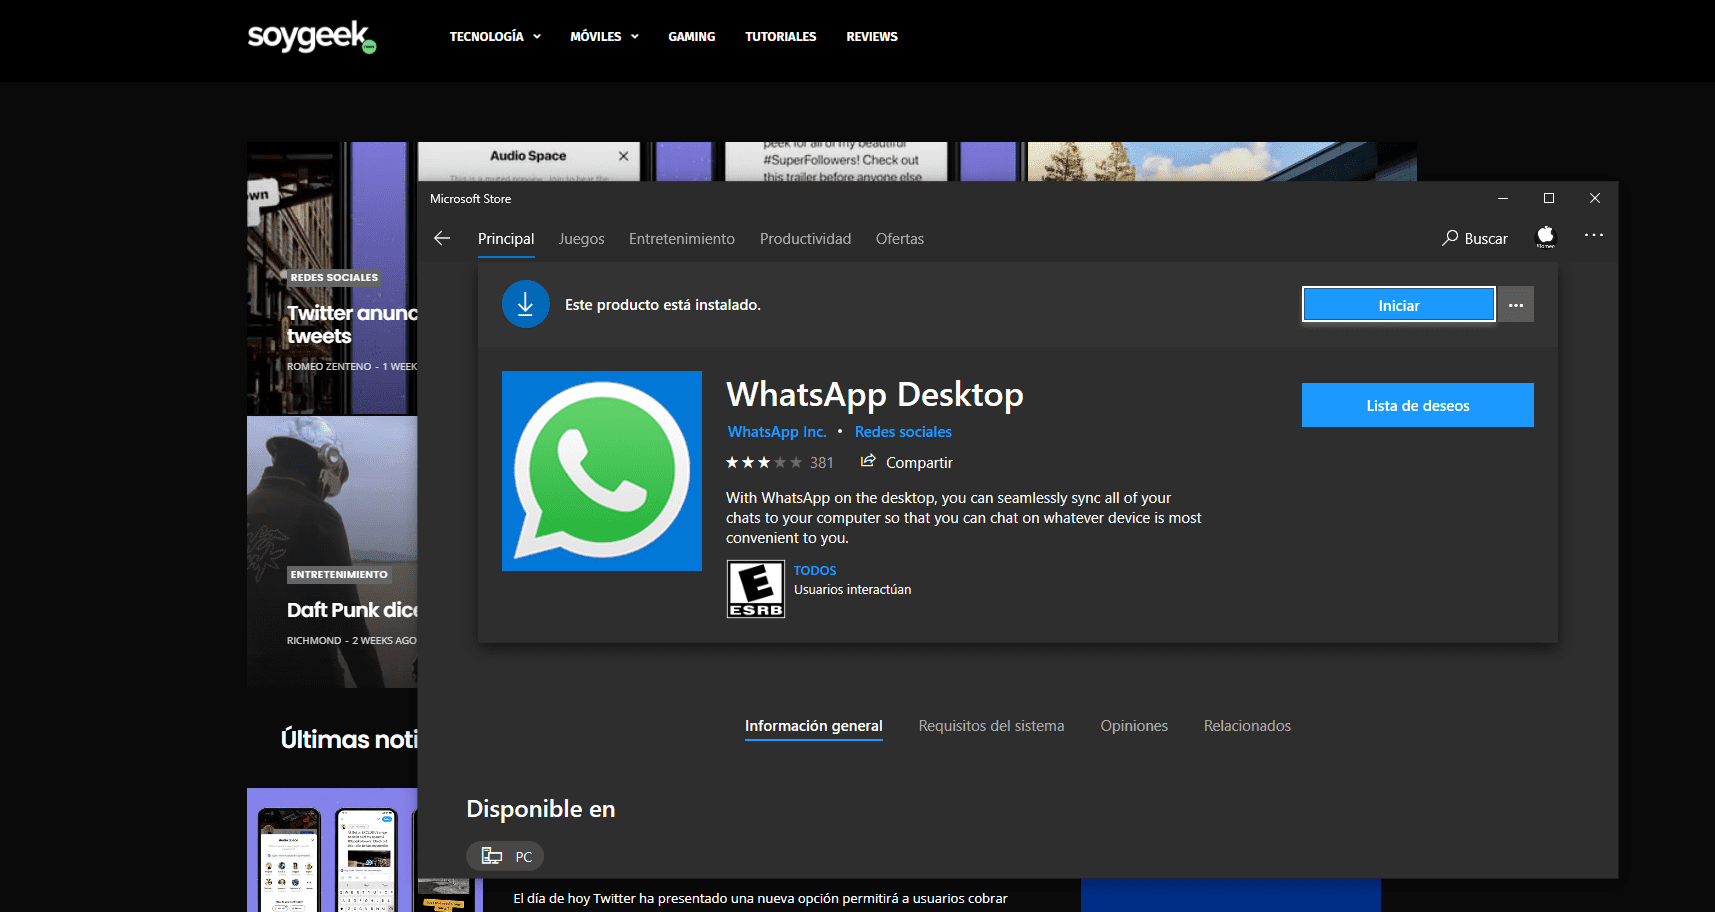Click the WhatsApp Desktop app logo
Screen dimensions: 1715x912
click(x=602, y=471)
